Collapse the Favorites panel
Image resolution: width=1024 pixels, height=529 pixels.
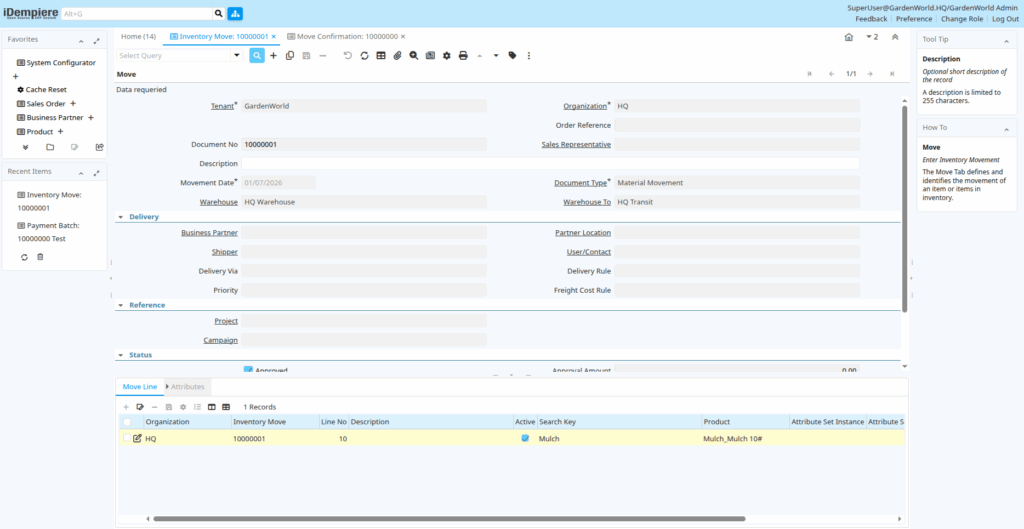click(81, 40)
